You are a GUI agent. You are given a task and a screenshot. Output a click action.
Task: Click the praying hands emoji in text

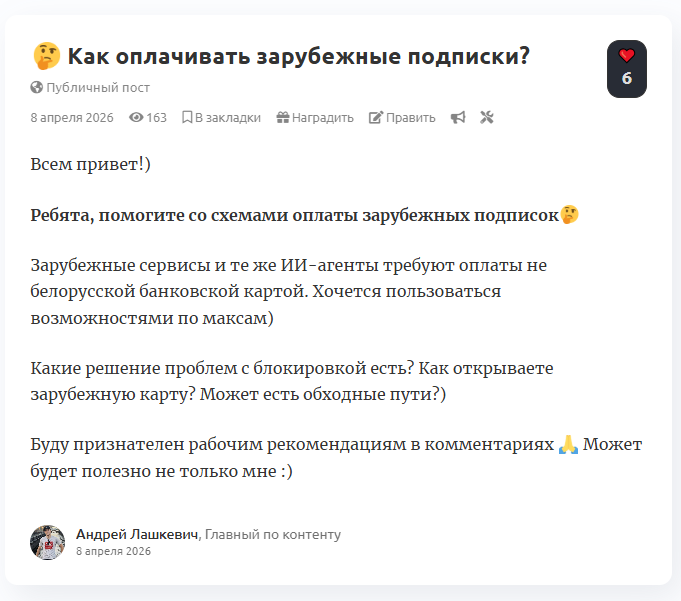pos(568,444)
